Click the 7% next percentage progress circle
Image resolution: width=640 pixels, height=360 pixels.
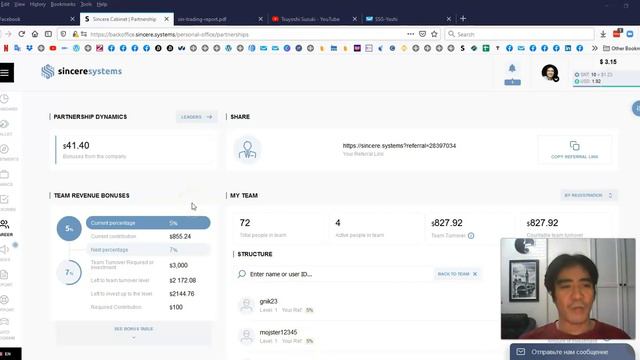click(69, 272)
